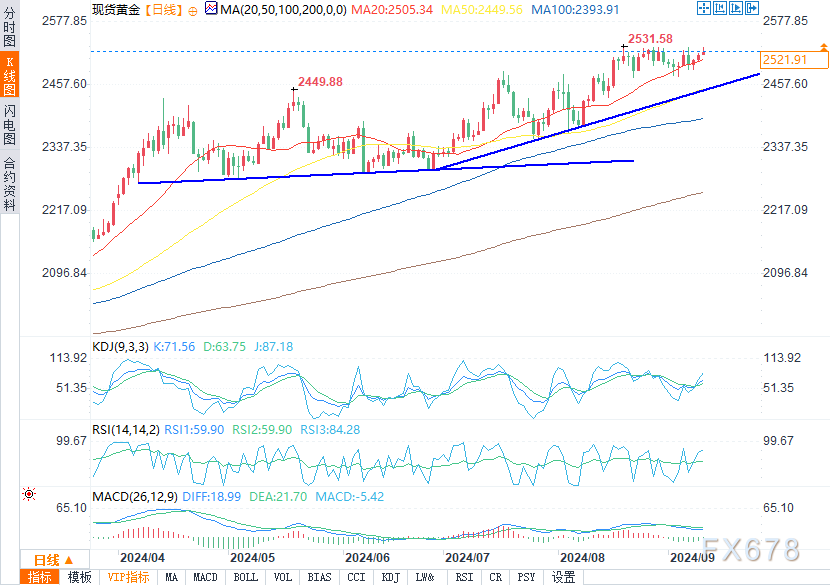Select the VIP指标 tab
This screenshot has width=830, height=585.
[128, 577]
